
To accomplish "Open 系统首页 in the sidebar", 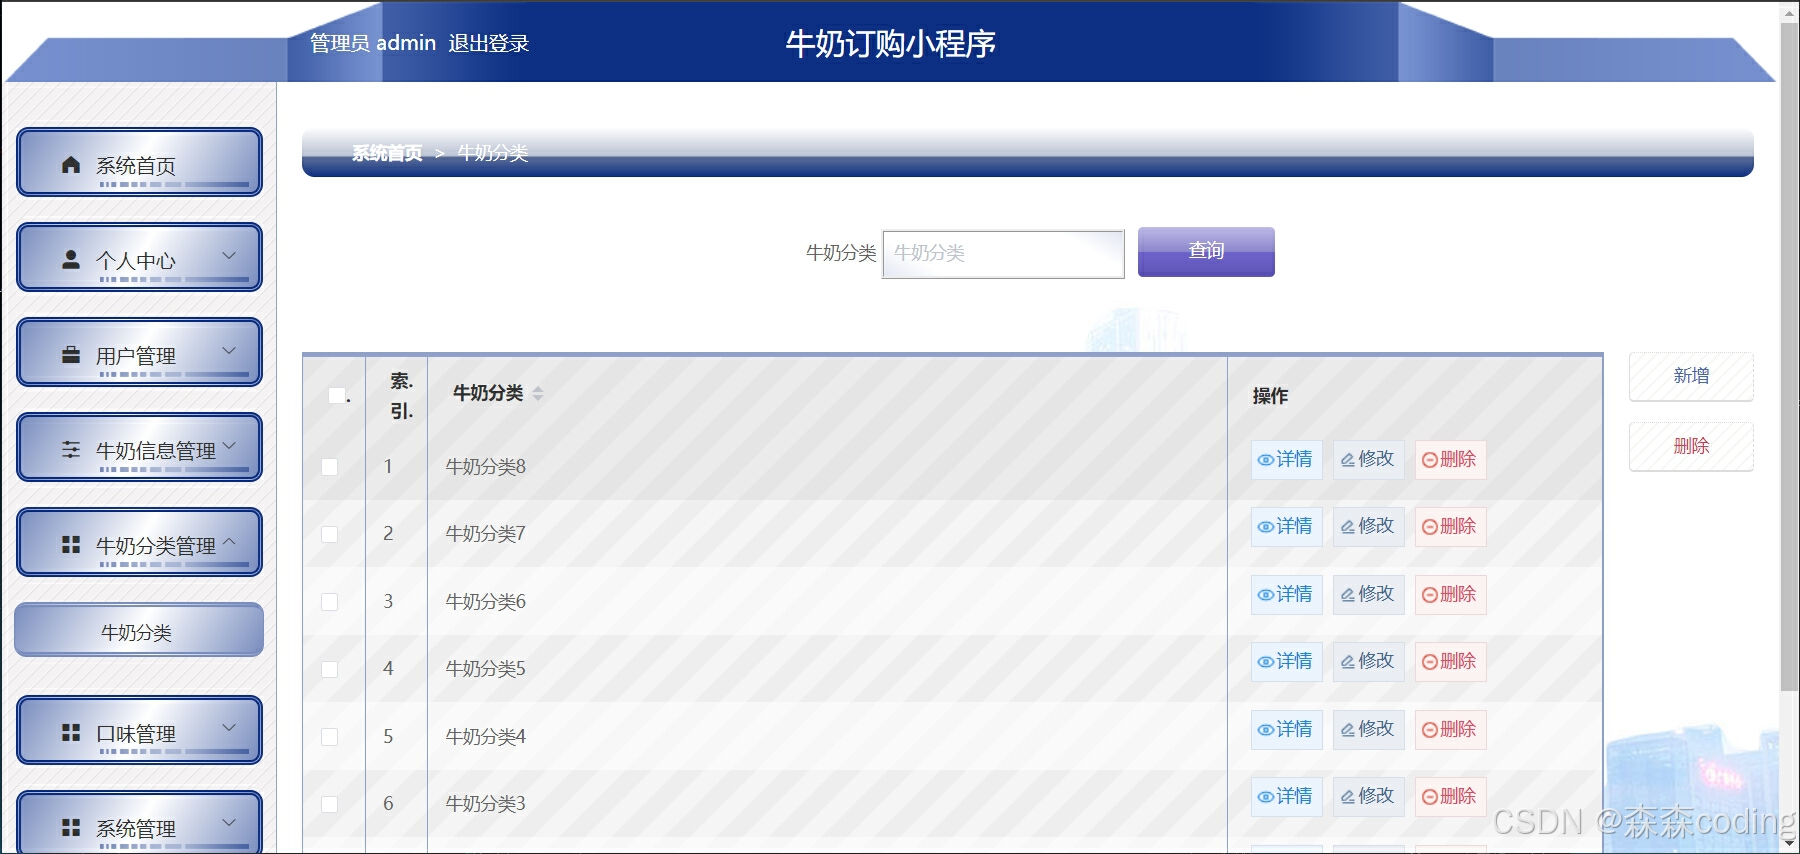I will pyautogui.click(x=139, y=162).
